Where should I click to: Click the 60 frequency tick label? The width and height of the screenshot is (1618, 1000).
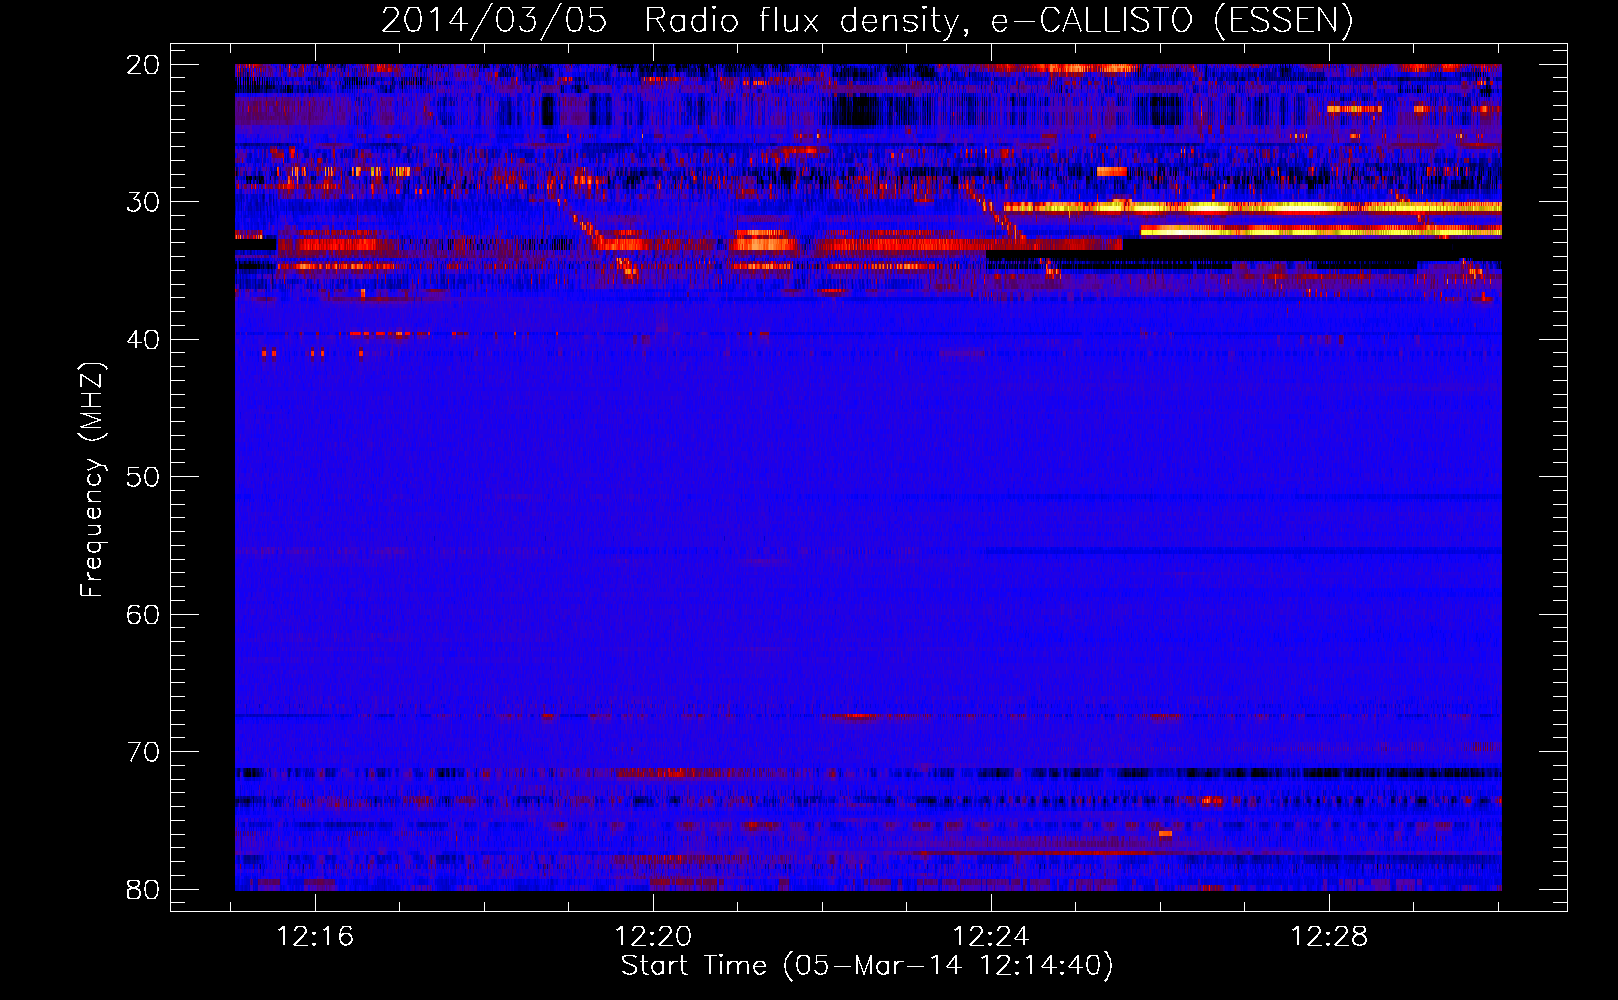tap(143, 614)
